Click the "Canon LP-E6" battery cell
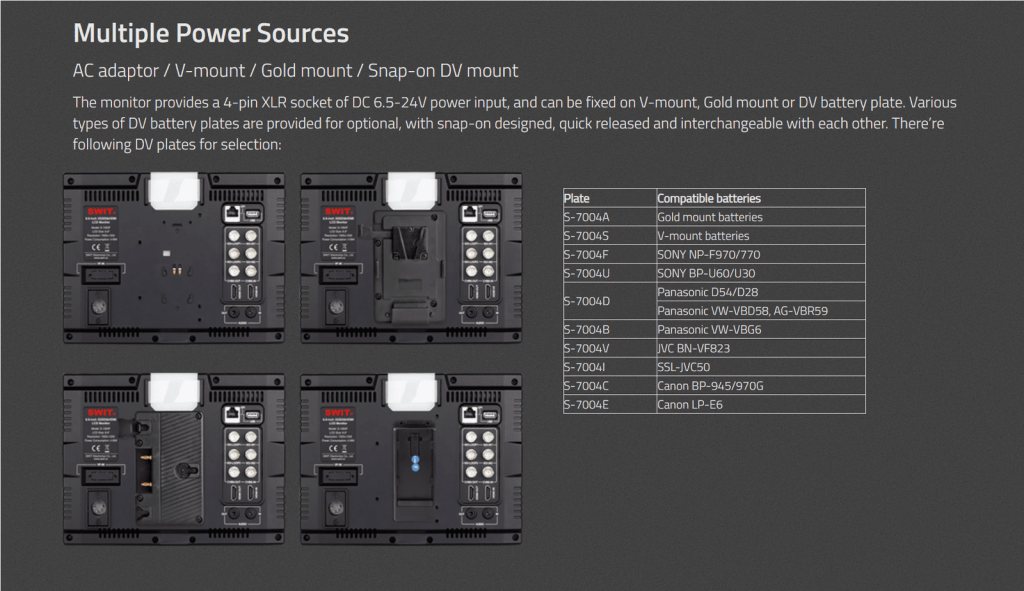Screen dimensions: 1024x591 click(691, 405)
